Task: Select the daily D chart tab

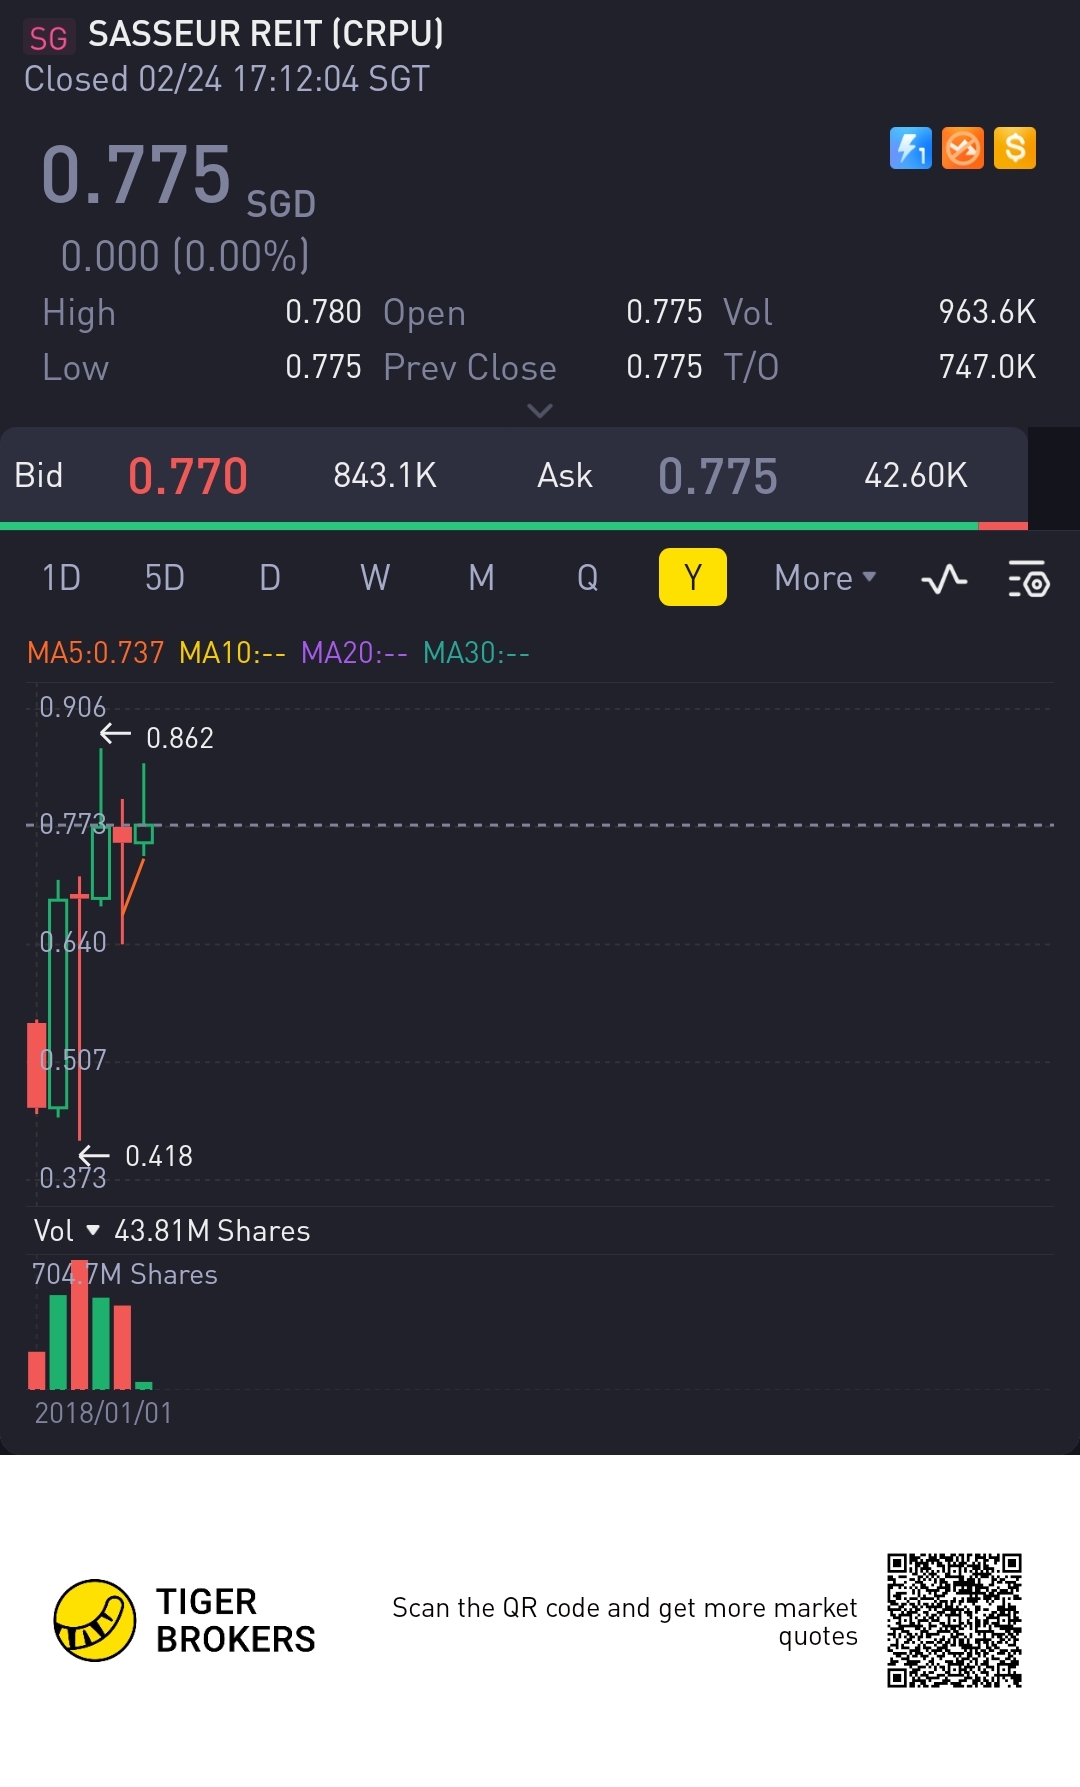Action: click(x=270, y=578)
